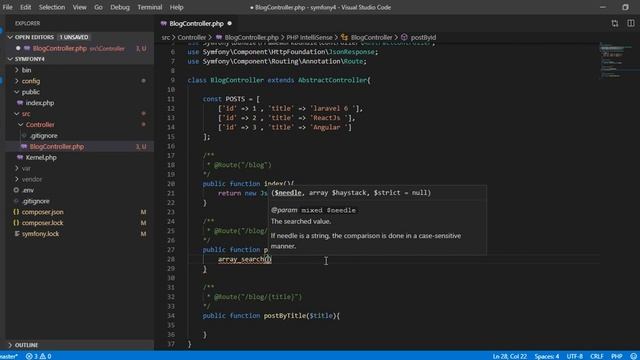Viewport: 640px width, 360px height.
Task: Open .gitignore at the project root
Action: [36, 201]
